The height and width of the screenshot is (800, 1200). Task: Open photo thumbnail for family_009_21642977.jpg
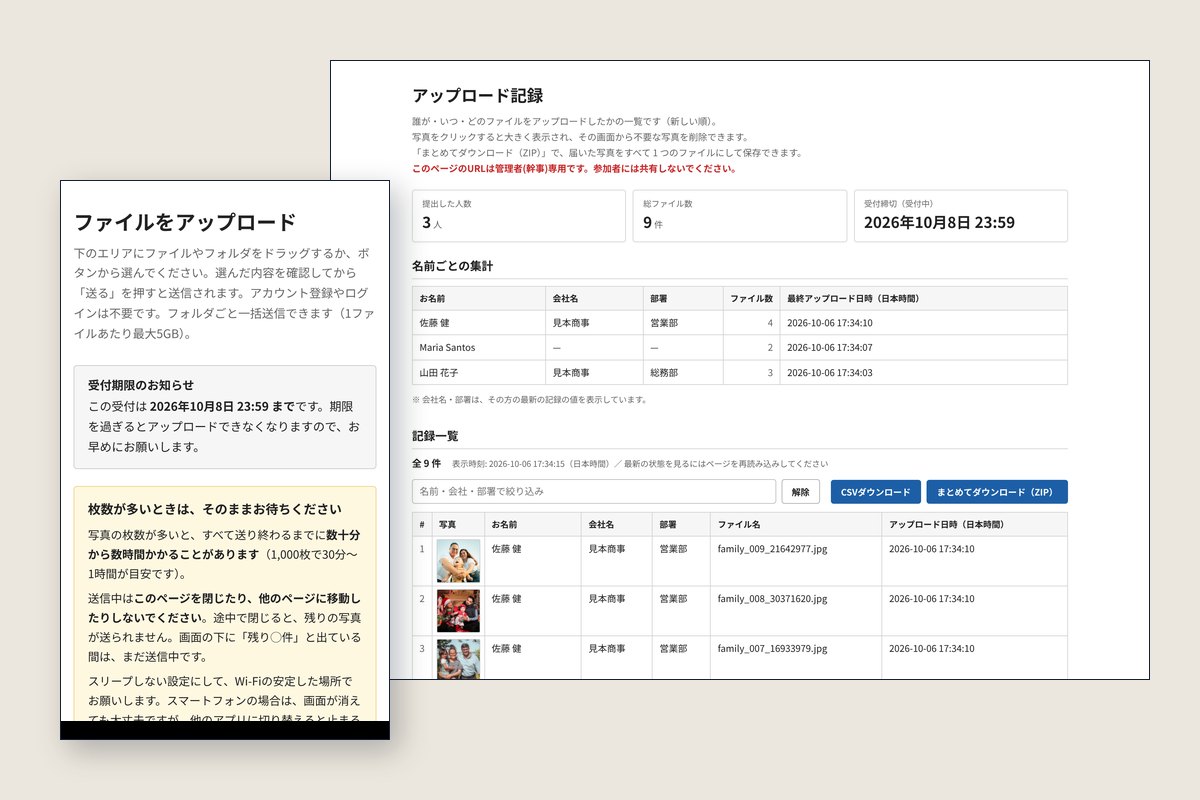(x=458, y=561)
